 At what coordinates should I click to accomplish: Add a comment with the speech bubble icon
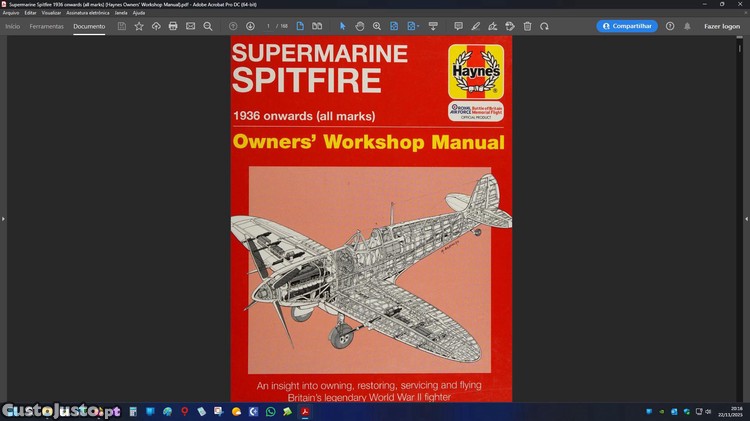point(458,26)
